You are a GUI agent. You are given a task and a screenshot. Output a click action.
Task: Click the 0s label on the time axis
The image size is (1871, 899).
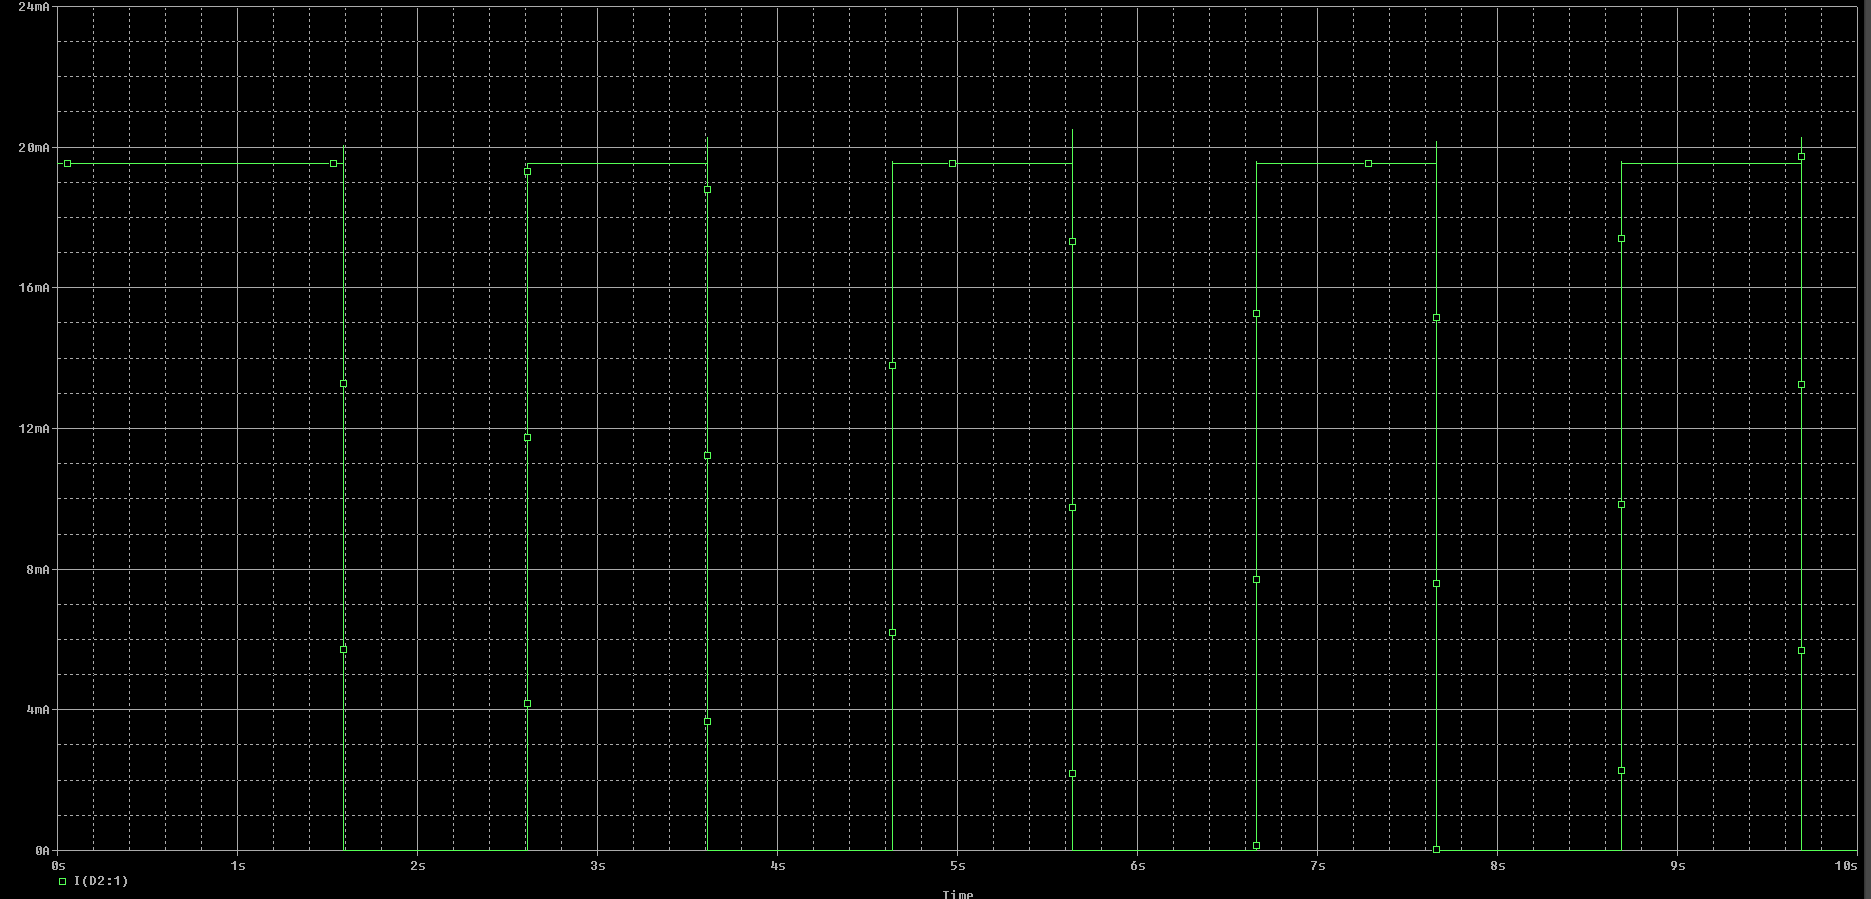coord(58,866)
